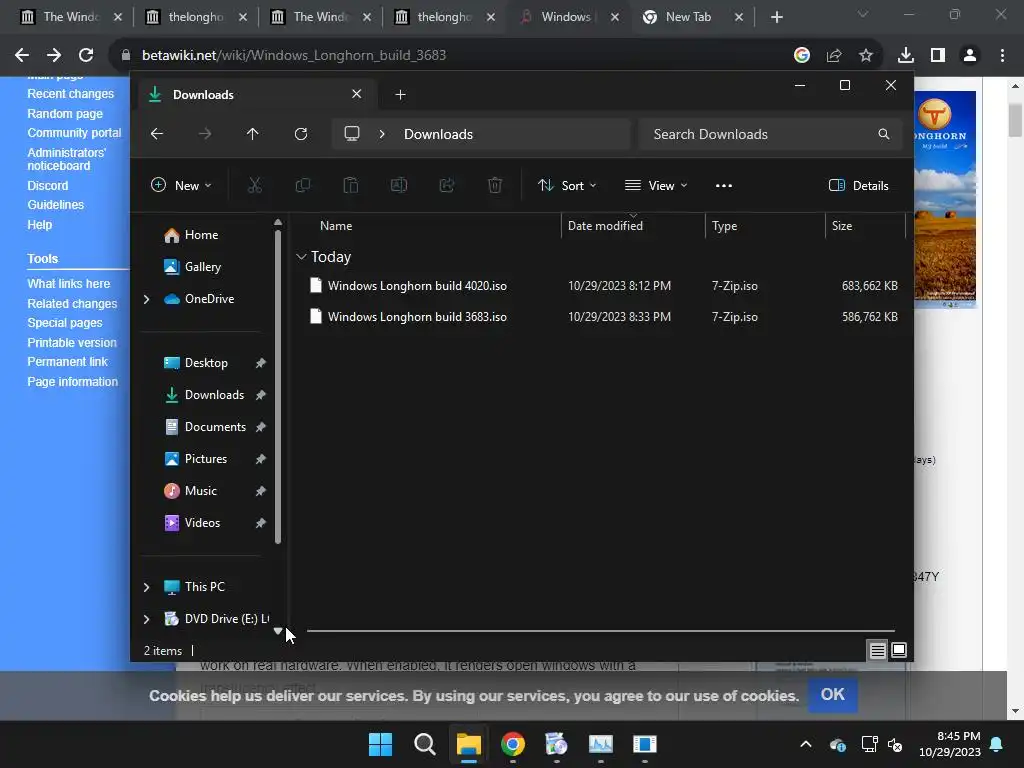1024x768 pixels.
Task: Open the View dropdown
Action: click(x=656, y=185)
